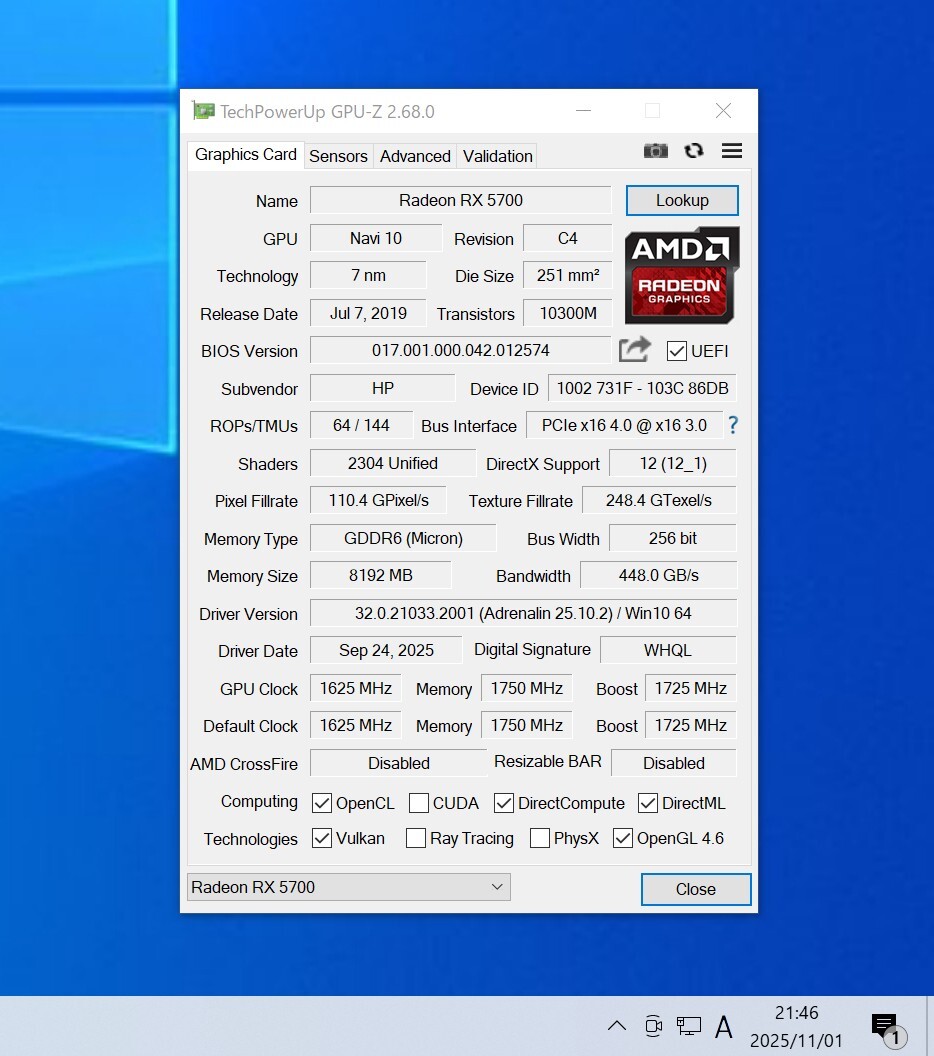Open the Advanced tab

415,156
